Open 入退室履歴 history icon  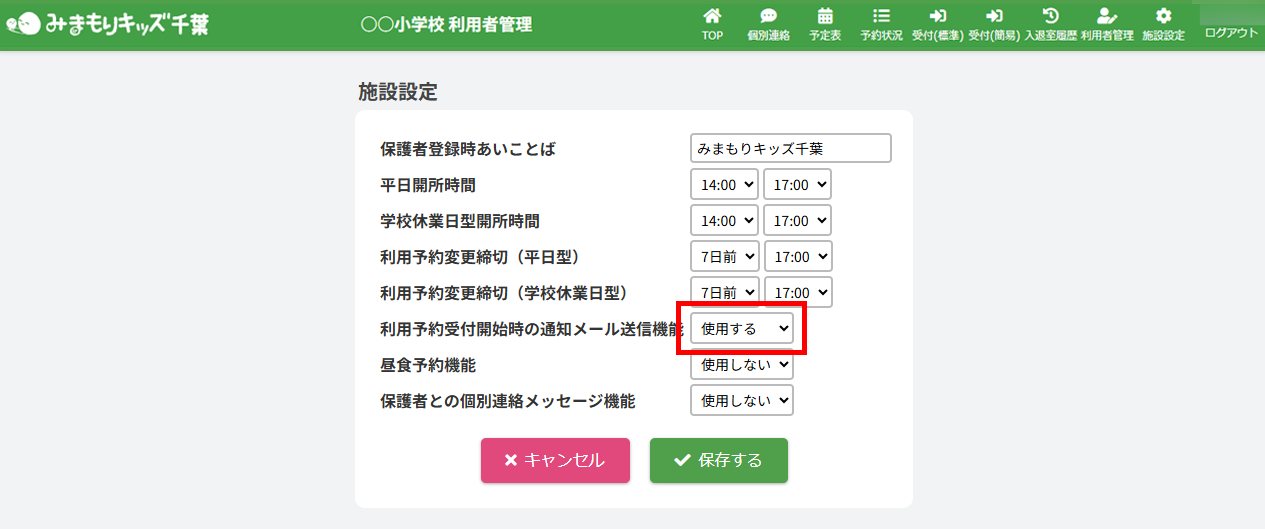point(1050,16)
